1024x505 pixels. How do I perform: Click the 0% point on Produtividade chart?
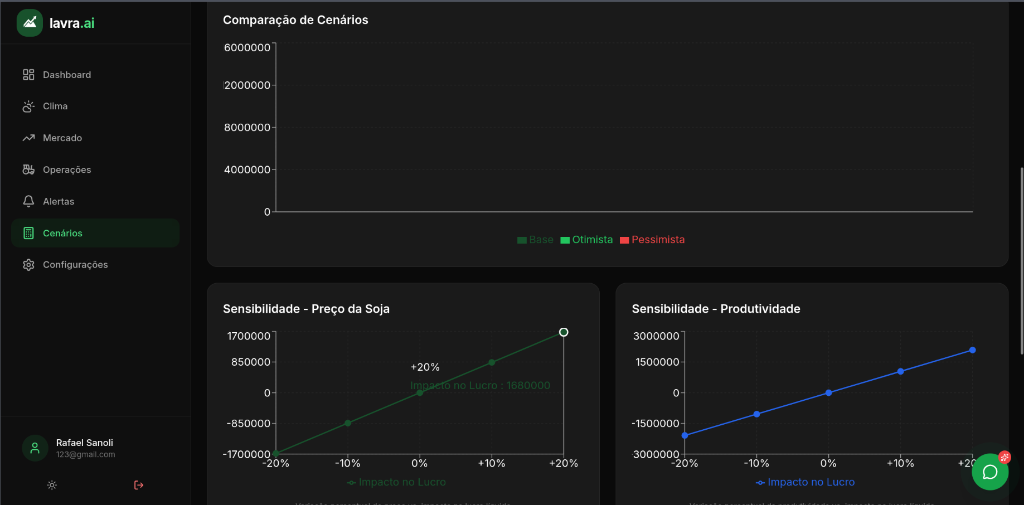click(x=828, y=392)
